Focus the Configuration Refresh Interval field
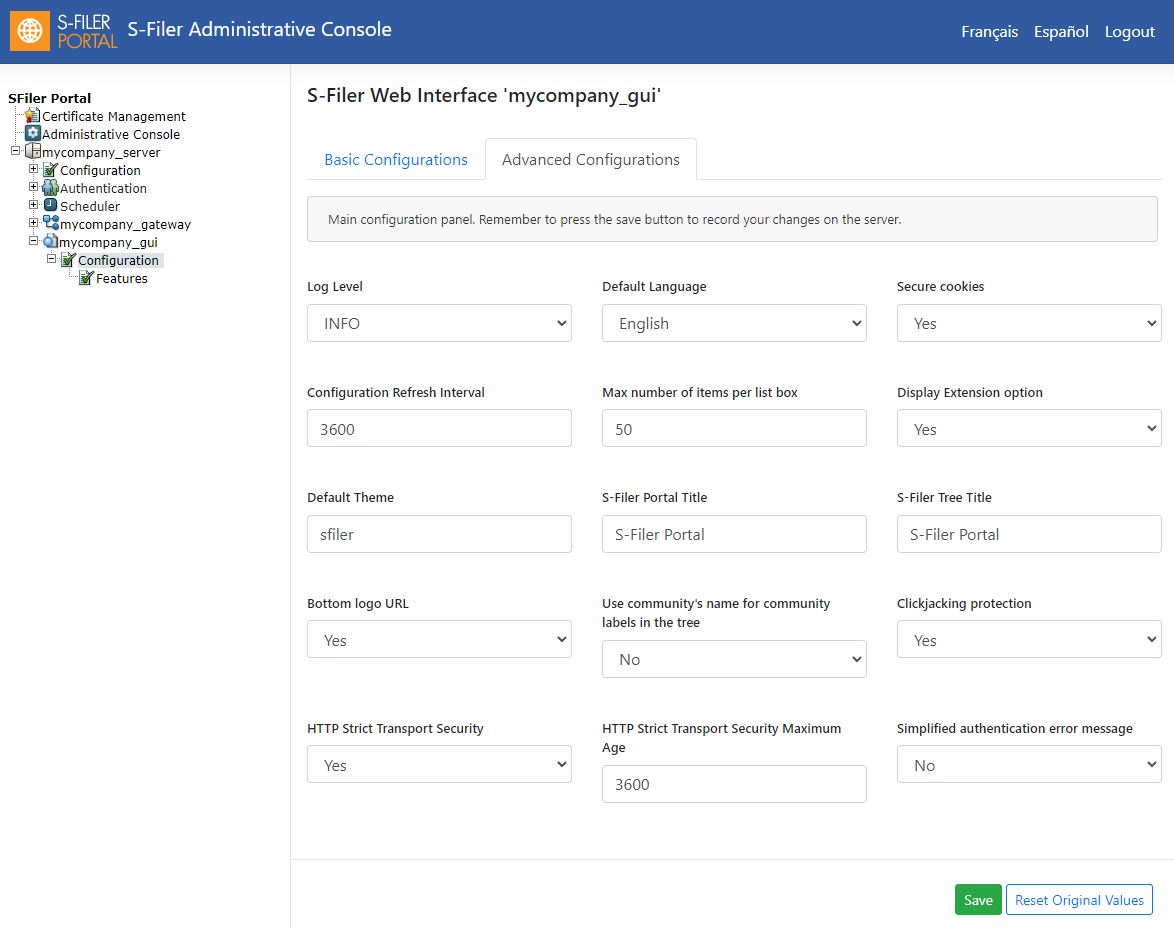The width and height of the screenshot is (1174, 928). [439, 428]
